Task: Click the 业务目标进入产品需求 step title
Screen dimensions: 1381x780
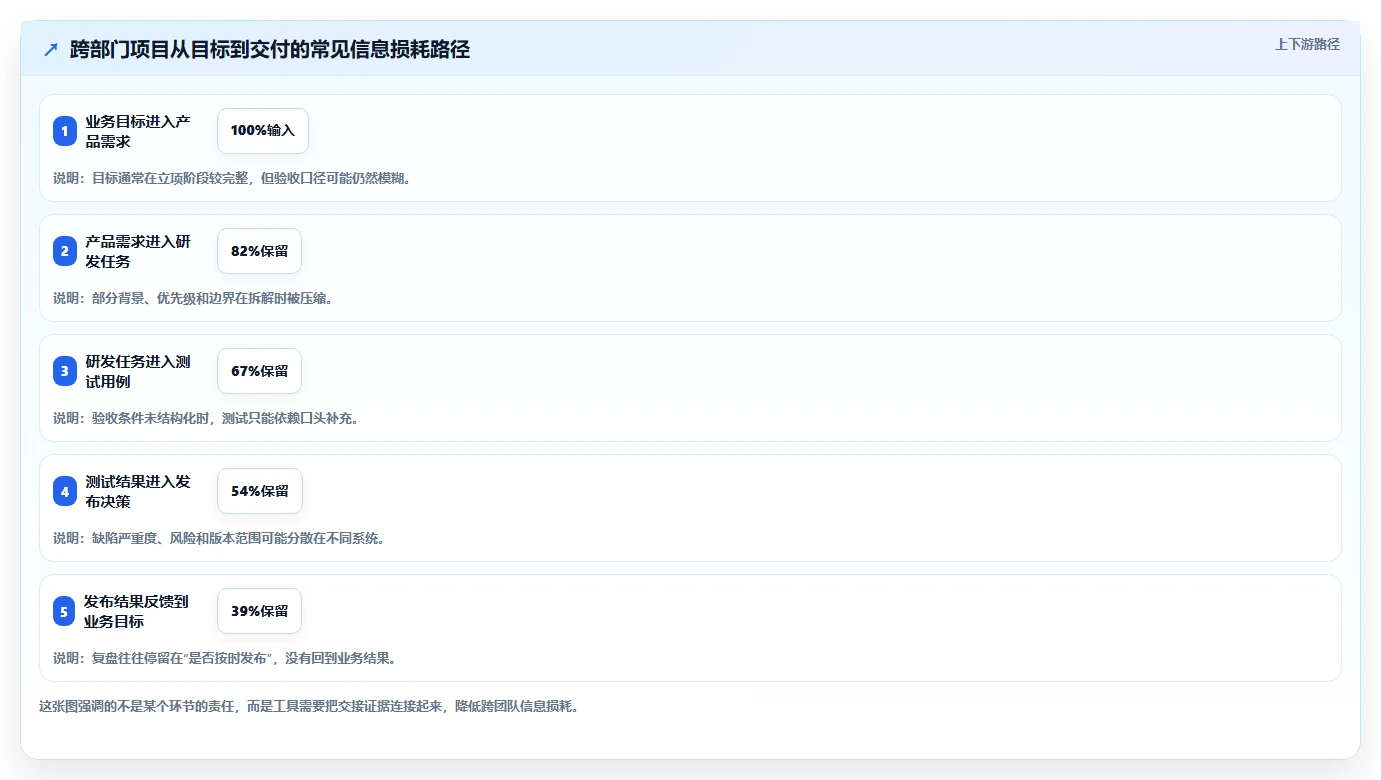Action: point(138,131)
